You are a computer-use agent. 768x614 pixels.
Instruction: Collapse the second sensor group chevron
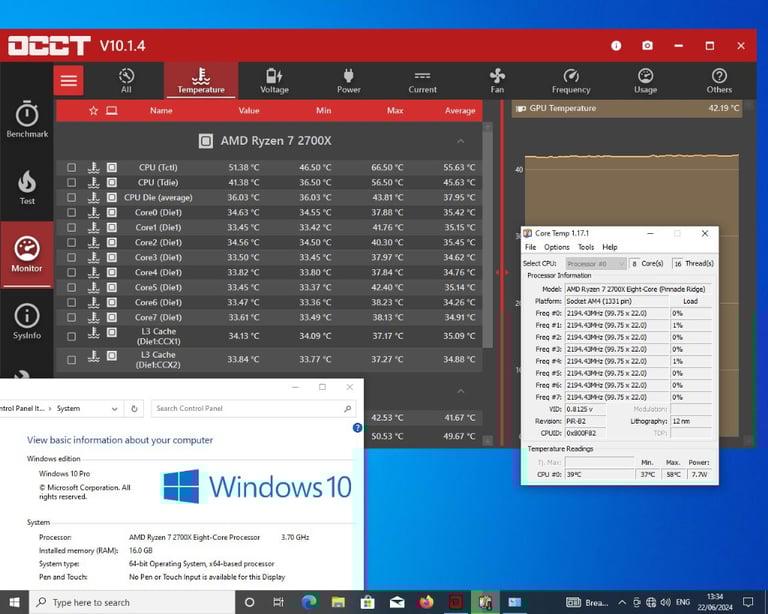click(460, 391)
